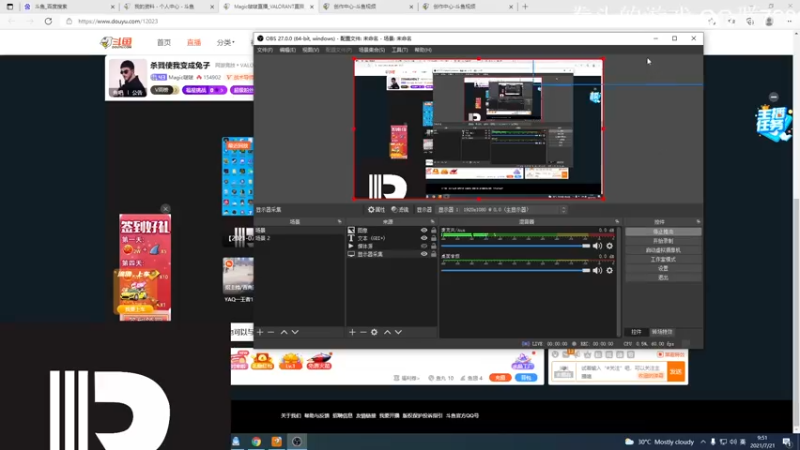Open Desktop Audio settings gear

click(609, 270)
